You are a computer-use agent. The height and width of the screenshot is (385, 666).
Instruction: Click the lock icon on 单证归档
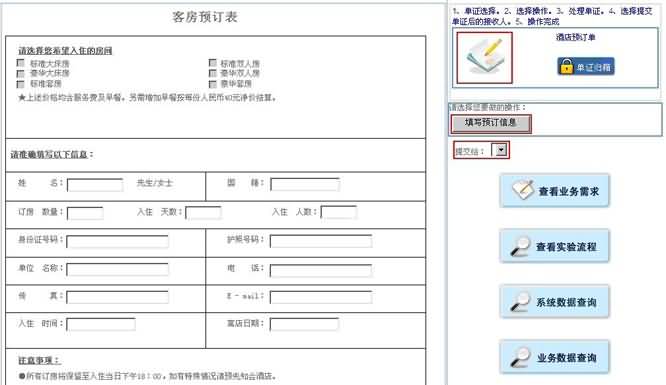pos(566,66)
